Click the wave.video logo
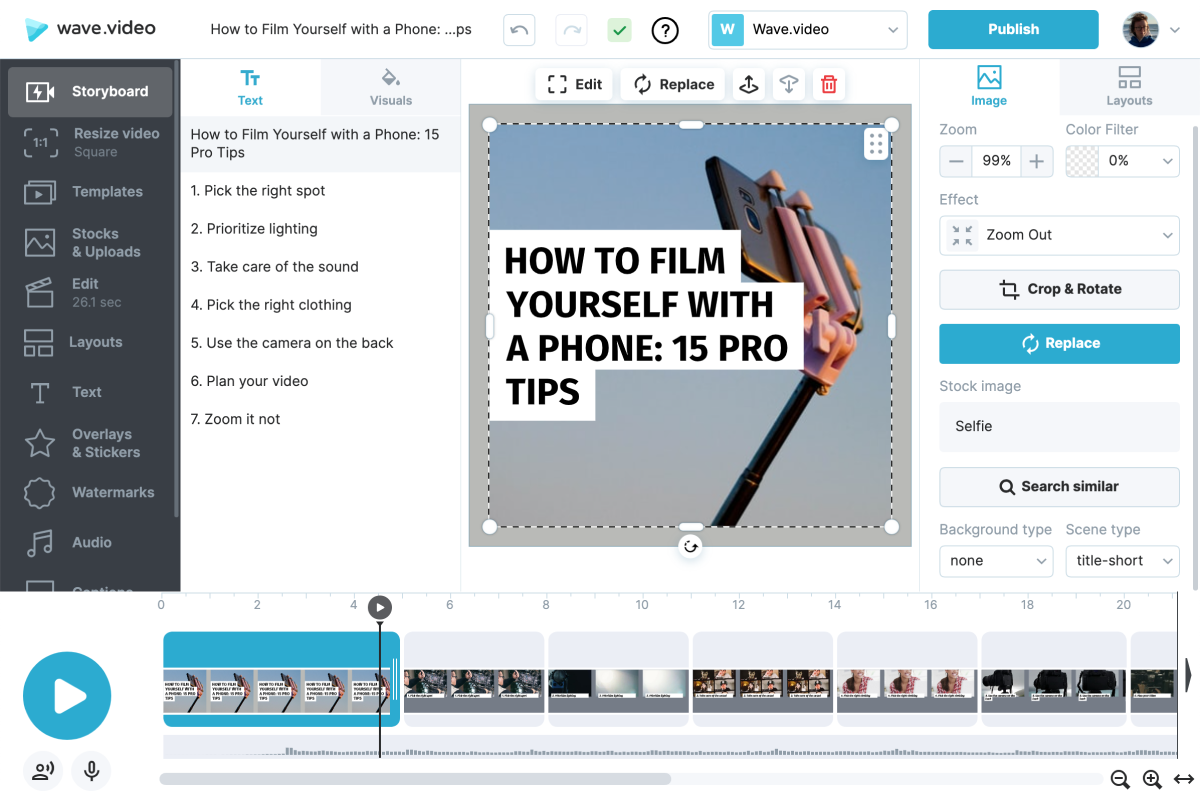This screenshot has width=1200, height=800. pyautogui.click(x=91, y=29)
